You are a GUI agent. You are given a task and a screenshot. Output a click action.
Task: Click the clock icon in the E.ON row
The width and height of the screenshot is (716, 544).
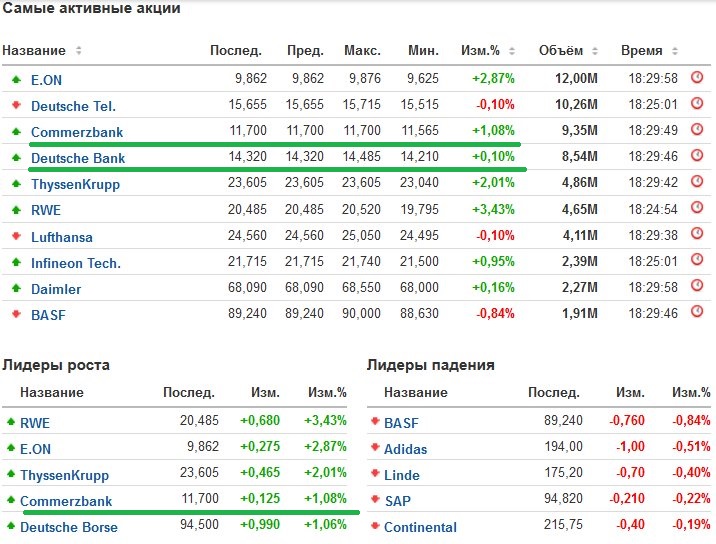(697, 78)
